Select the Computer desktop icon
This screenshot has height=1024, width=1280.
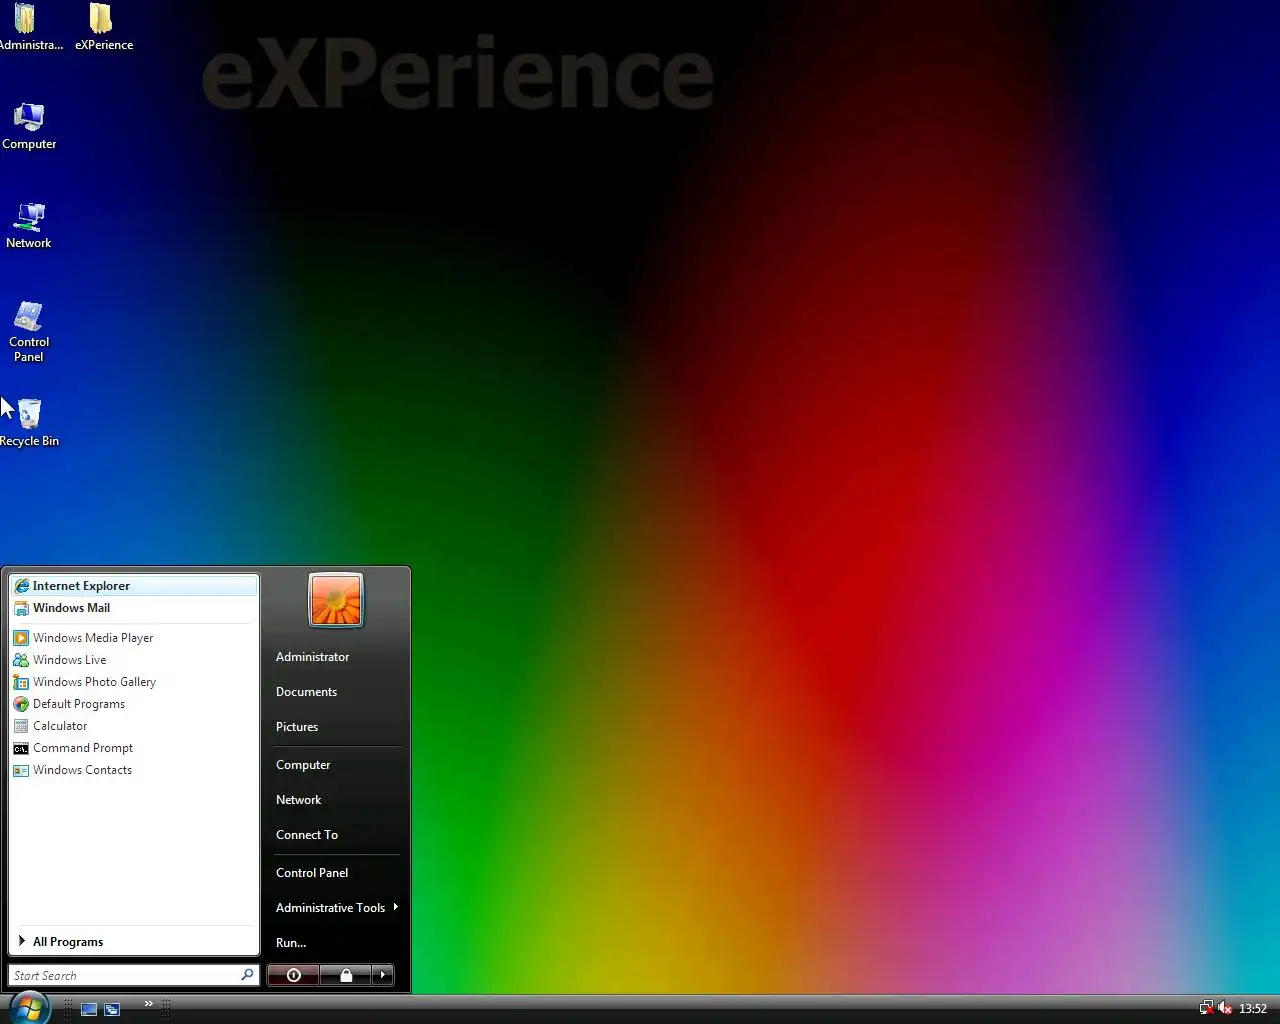[x=29, y=126]
